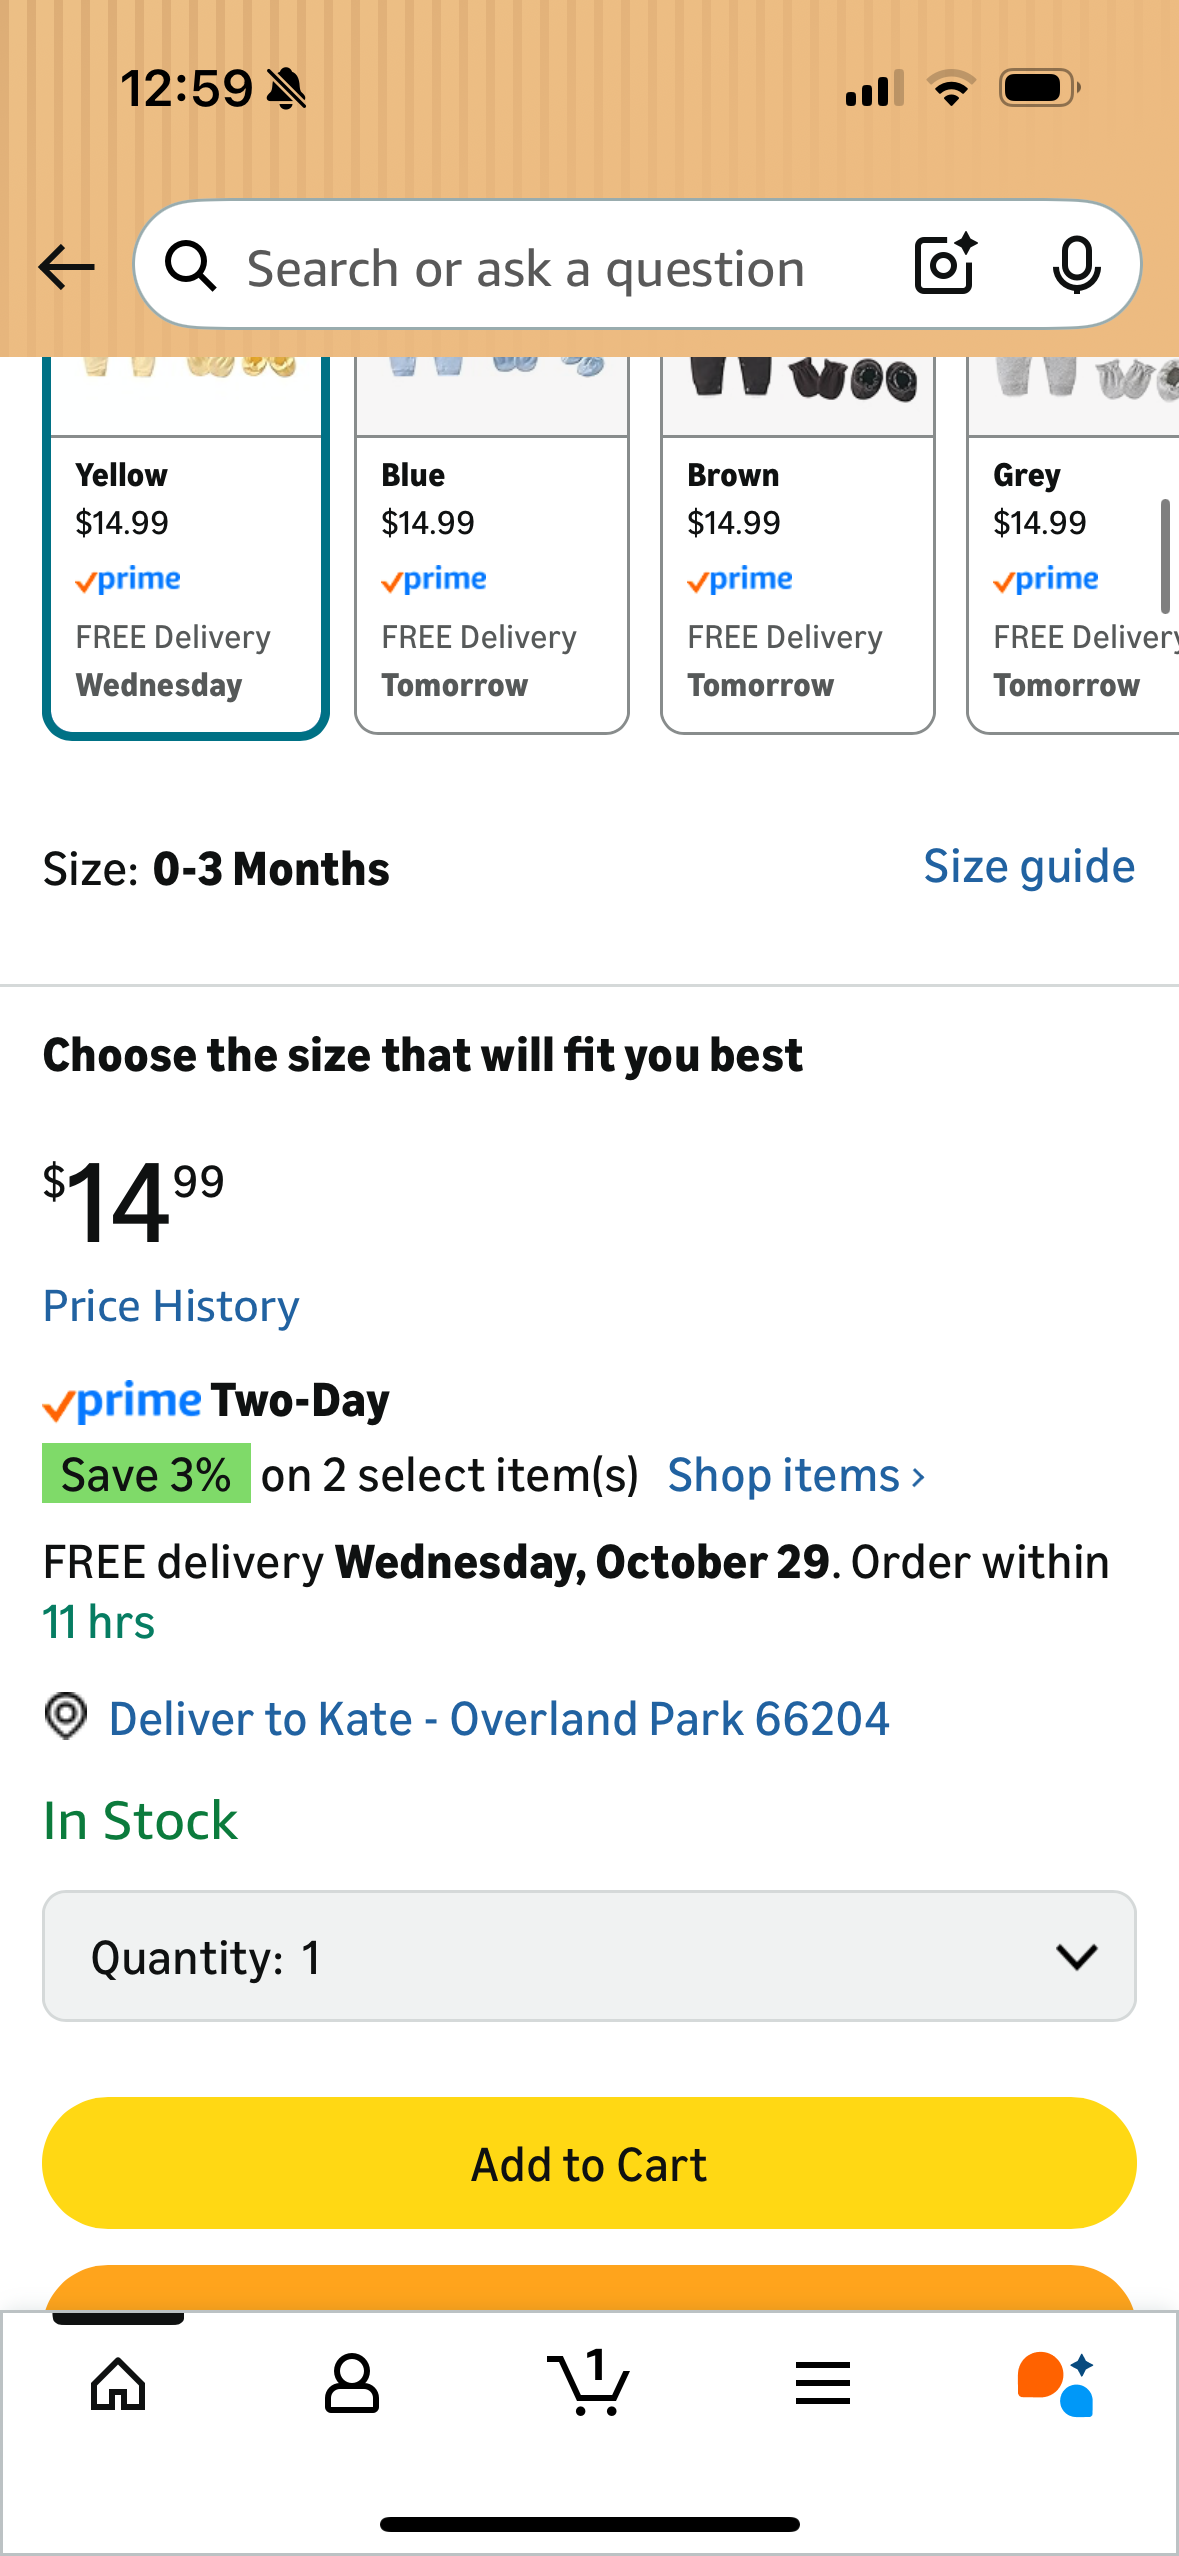Focus the search or ask field
The image size is (1179, 2556).
(x=526, y=268)
